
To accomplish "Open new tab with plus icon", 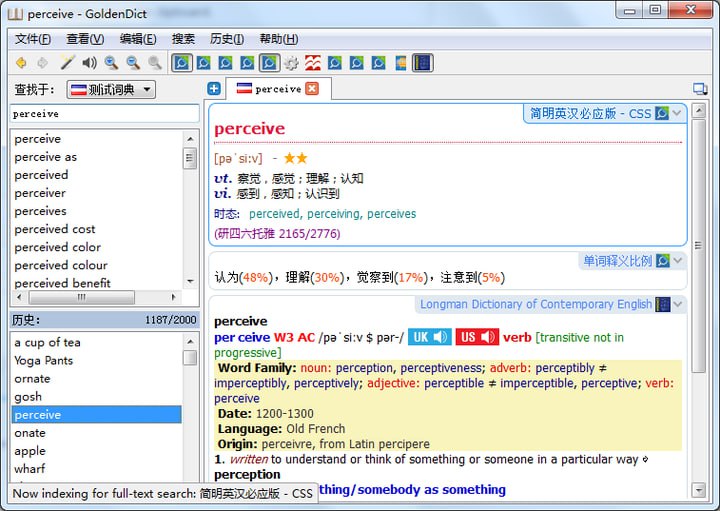I will point(214,89).
